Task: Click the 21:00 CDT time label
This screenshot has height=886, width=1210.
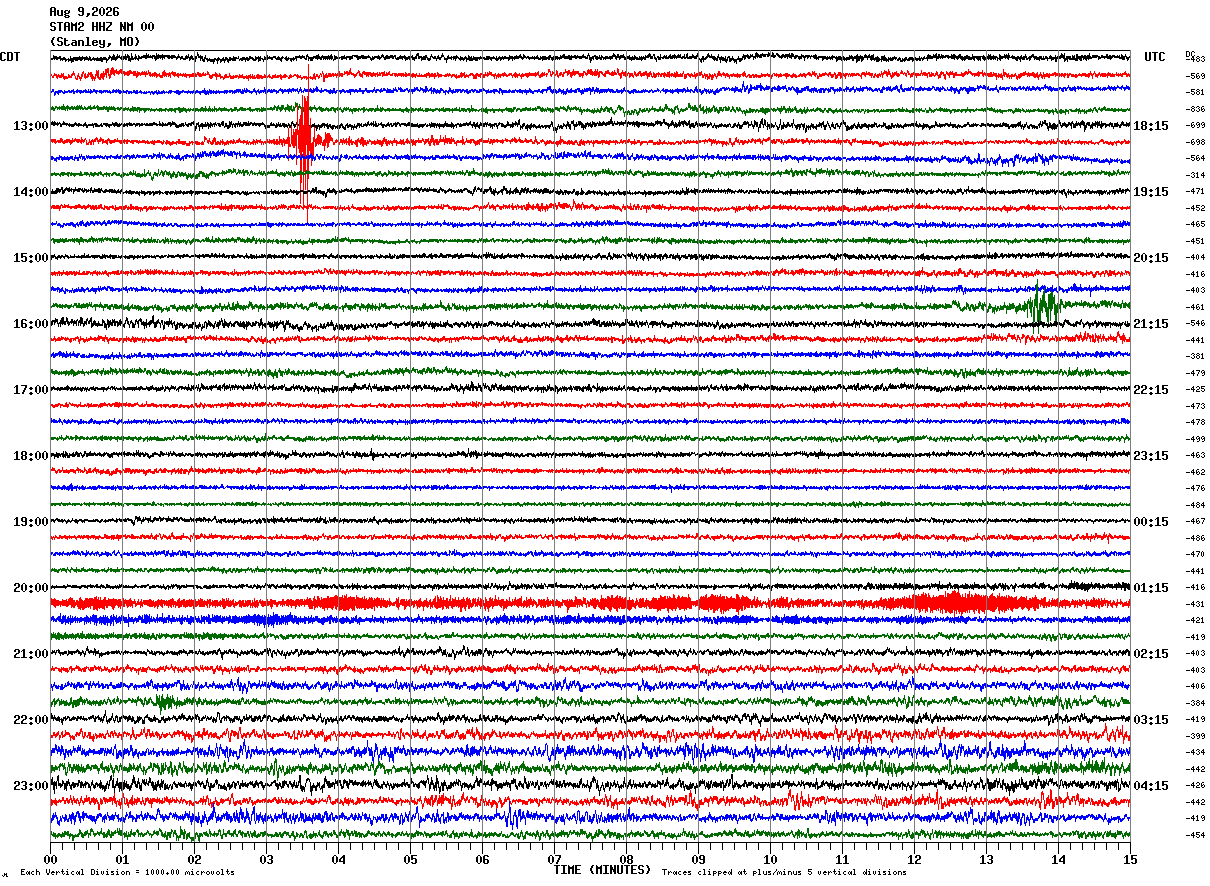Action: click(x=31, y=654)
